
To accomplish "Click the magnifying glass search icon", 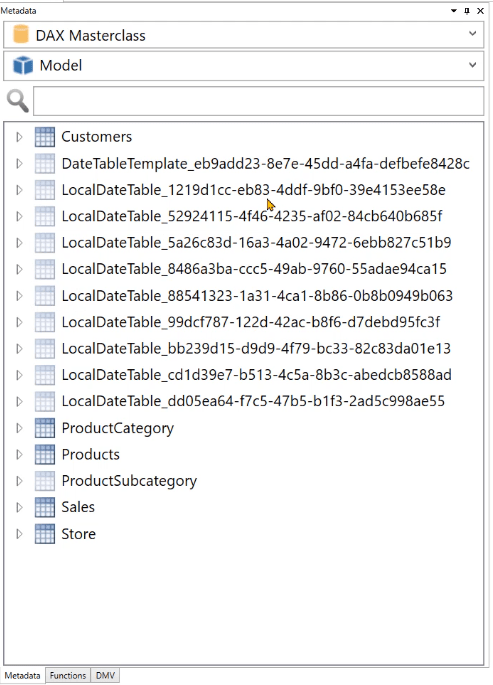I will click(x=18, y=101).
